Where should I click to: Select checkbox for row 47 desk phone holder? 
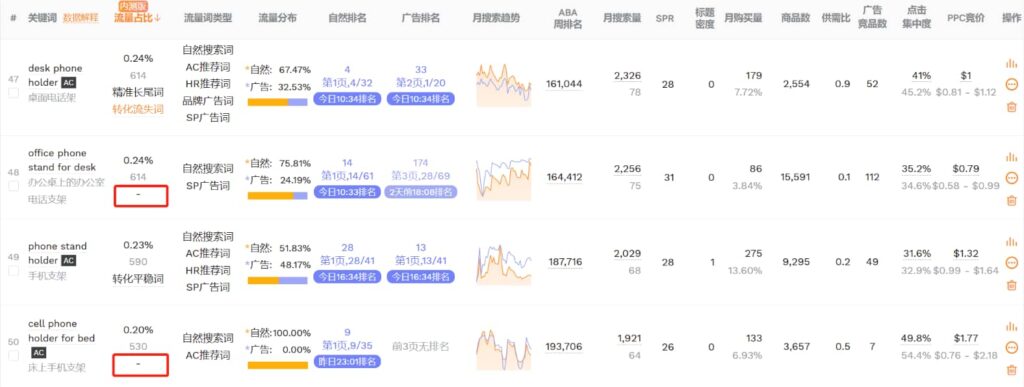13,93
